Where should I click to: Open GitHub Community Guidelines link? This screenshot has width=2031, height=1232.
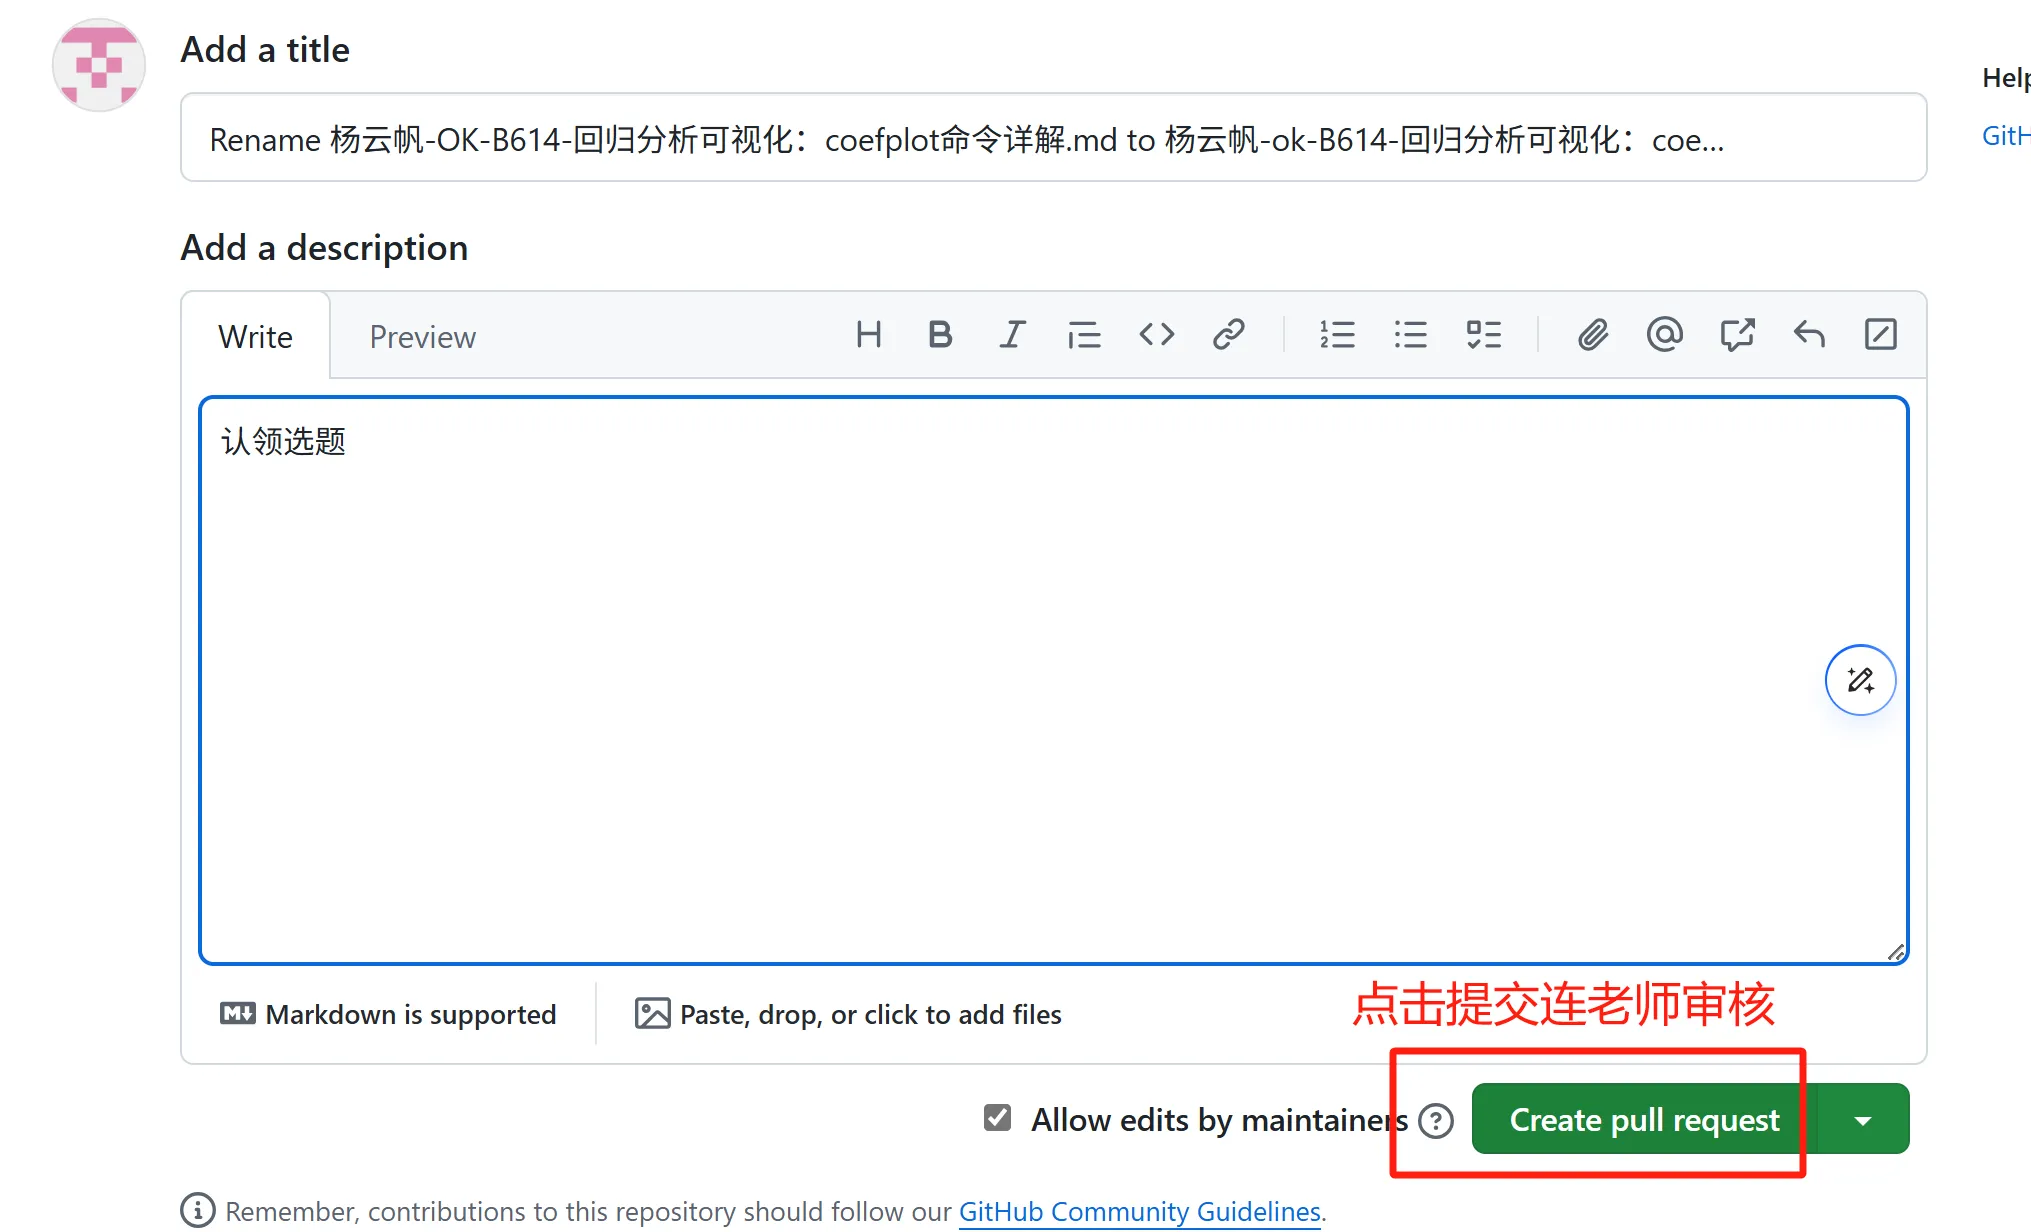[x=1139, y=1211]
